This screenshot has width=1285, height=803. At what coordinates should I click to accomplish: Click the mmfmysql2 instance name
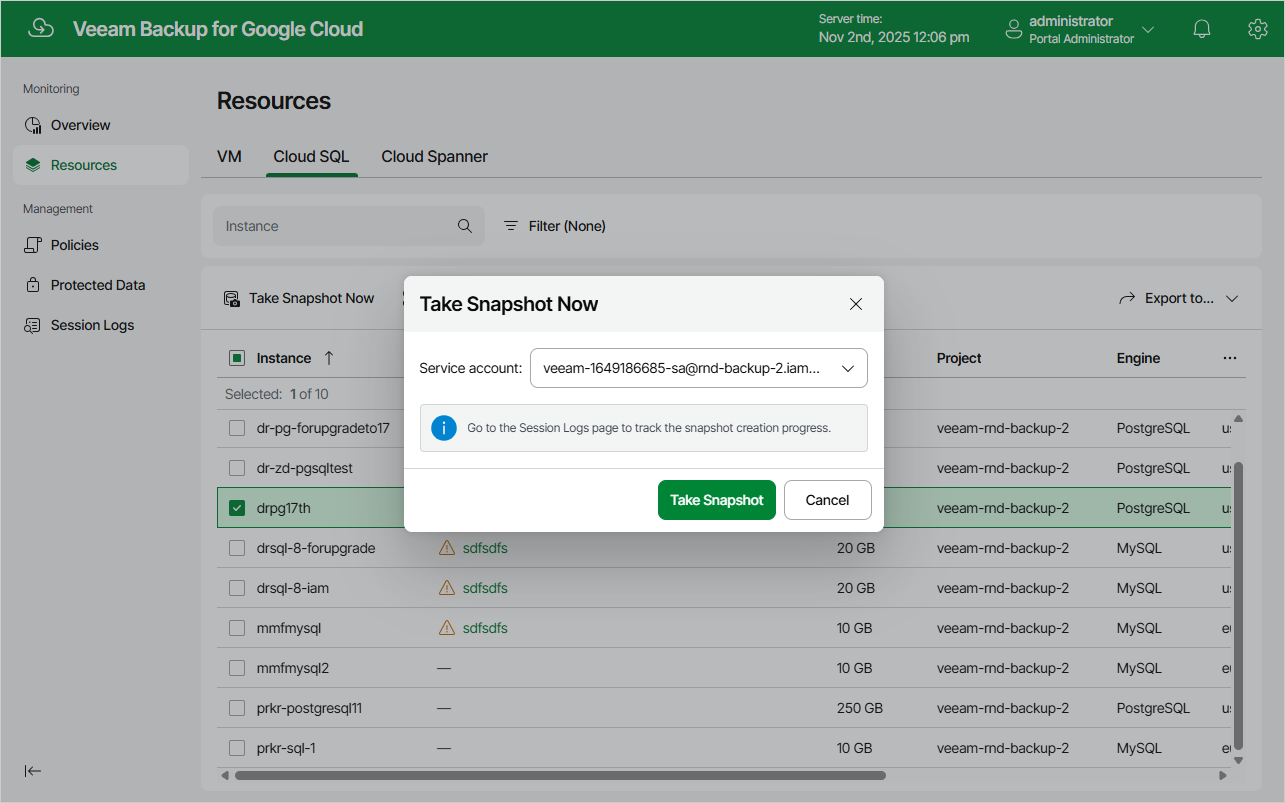tap(293, 668)
